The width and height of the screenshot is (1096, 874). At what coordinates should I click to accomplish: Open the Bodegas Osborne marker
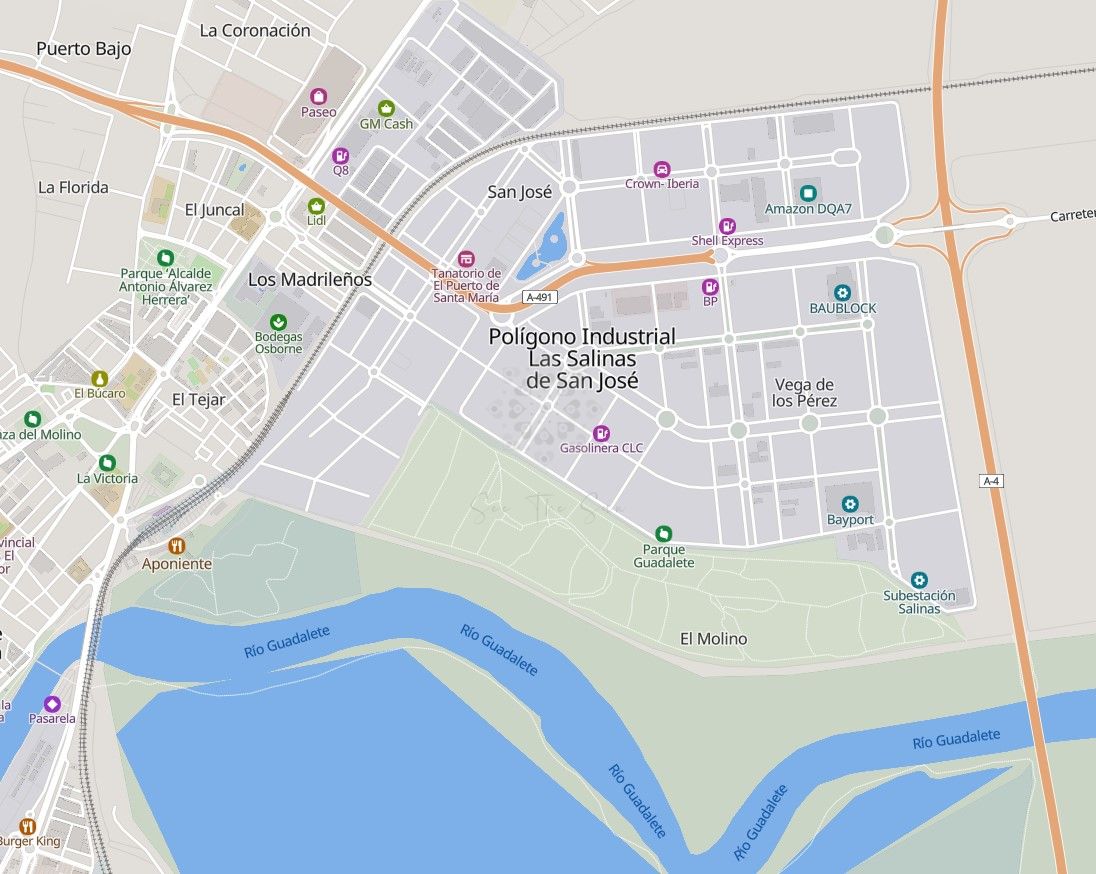(278, 322)
